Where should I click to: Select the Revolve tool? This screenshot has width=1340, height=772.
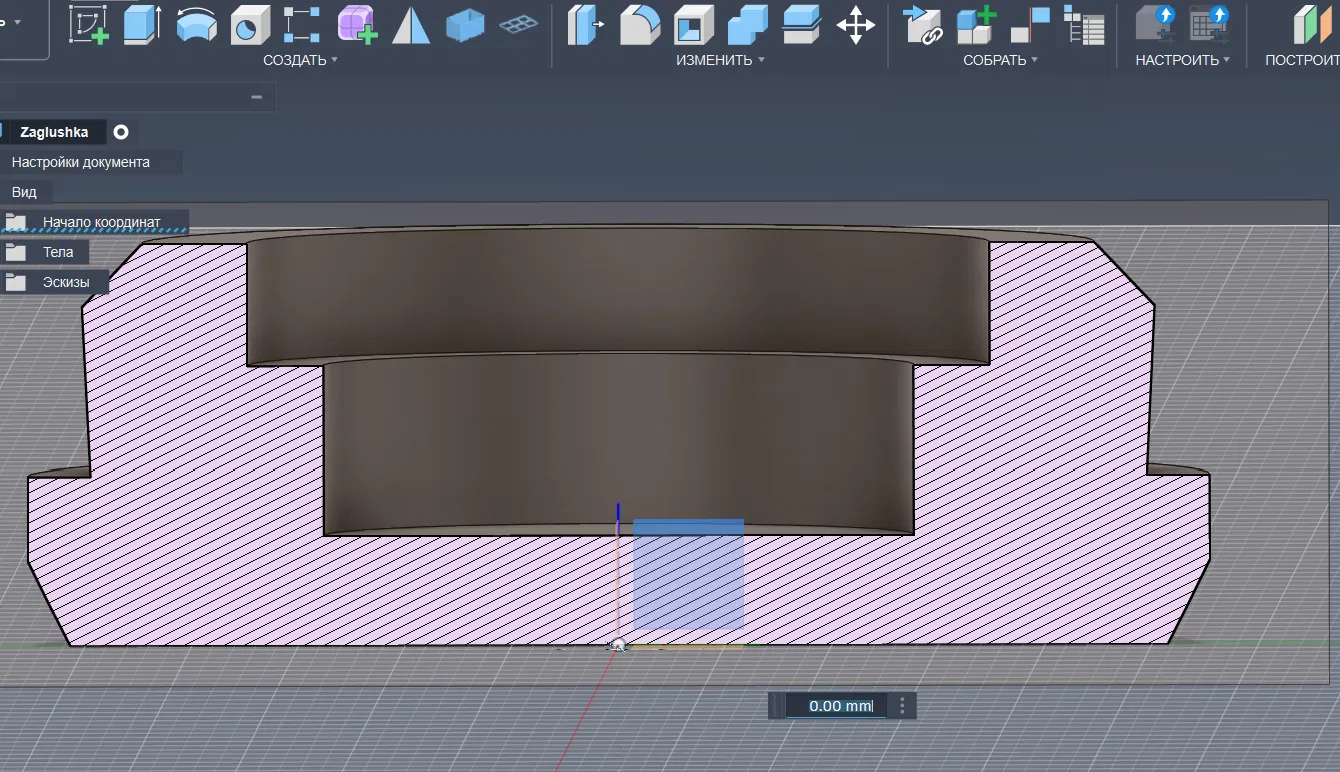pyautogui.click(x=197, y=24)
